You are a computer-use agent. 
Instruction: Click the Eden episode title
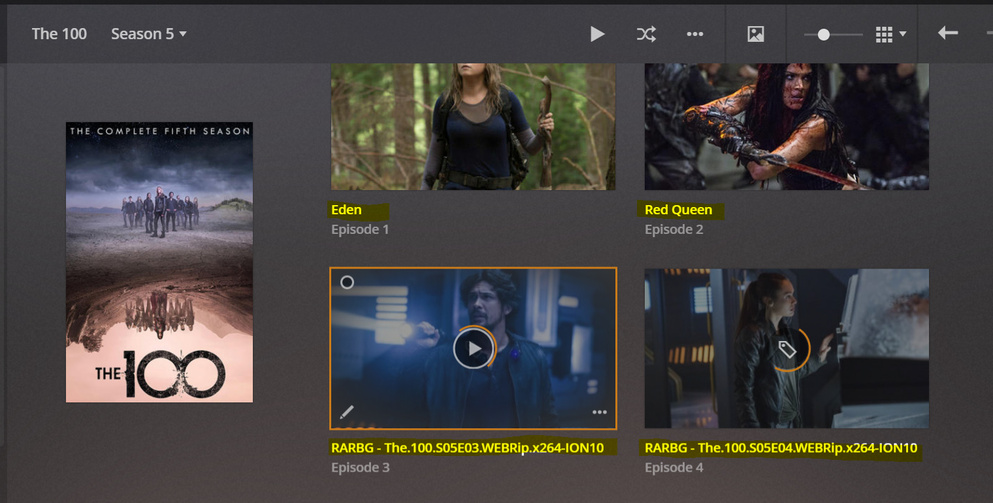346,210
